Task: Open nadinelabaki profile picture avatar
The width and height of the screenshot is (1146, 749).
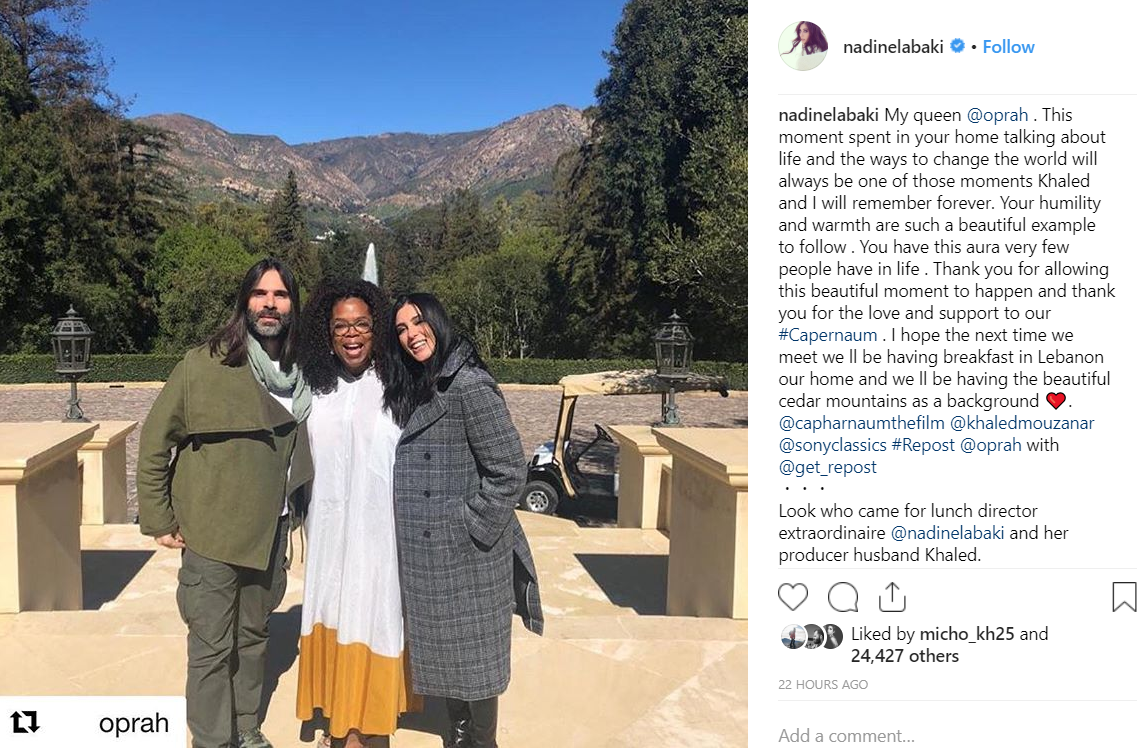Action: tap(802, 46)
